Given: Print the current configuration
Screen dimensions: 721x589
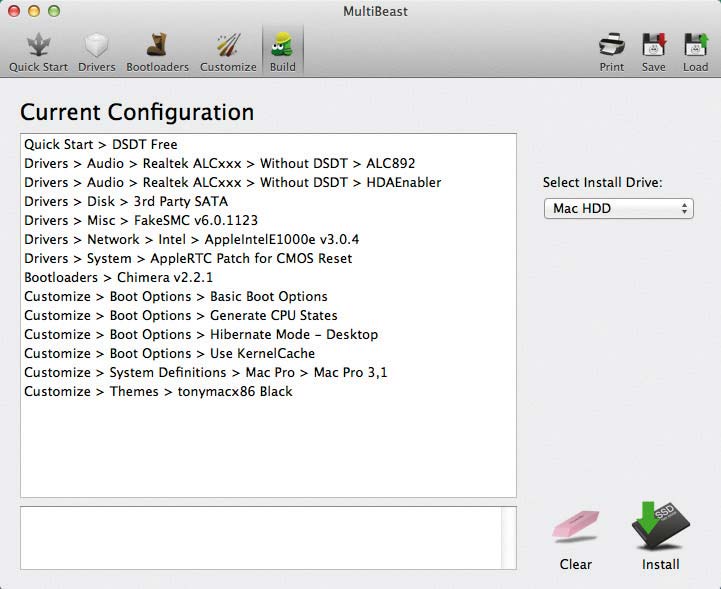Looking at the screenshot, I should [x=612, y=51].
